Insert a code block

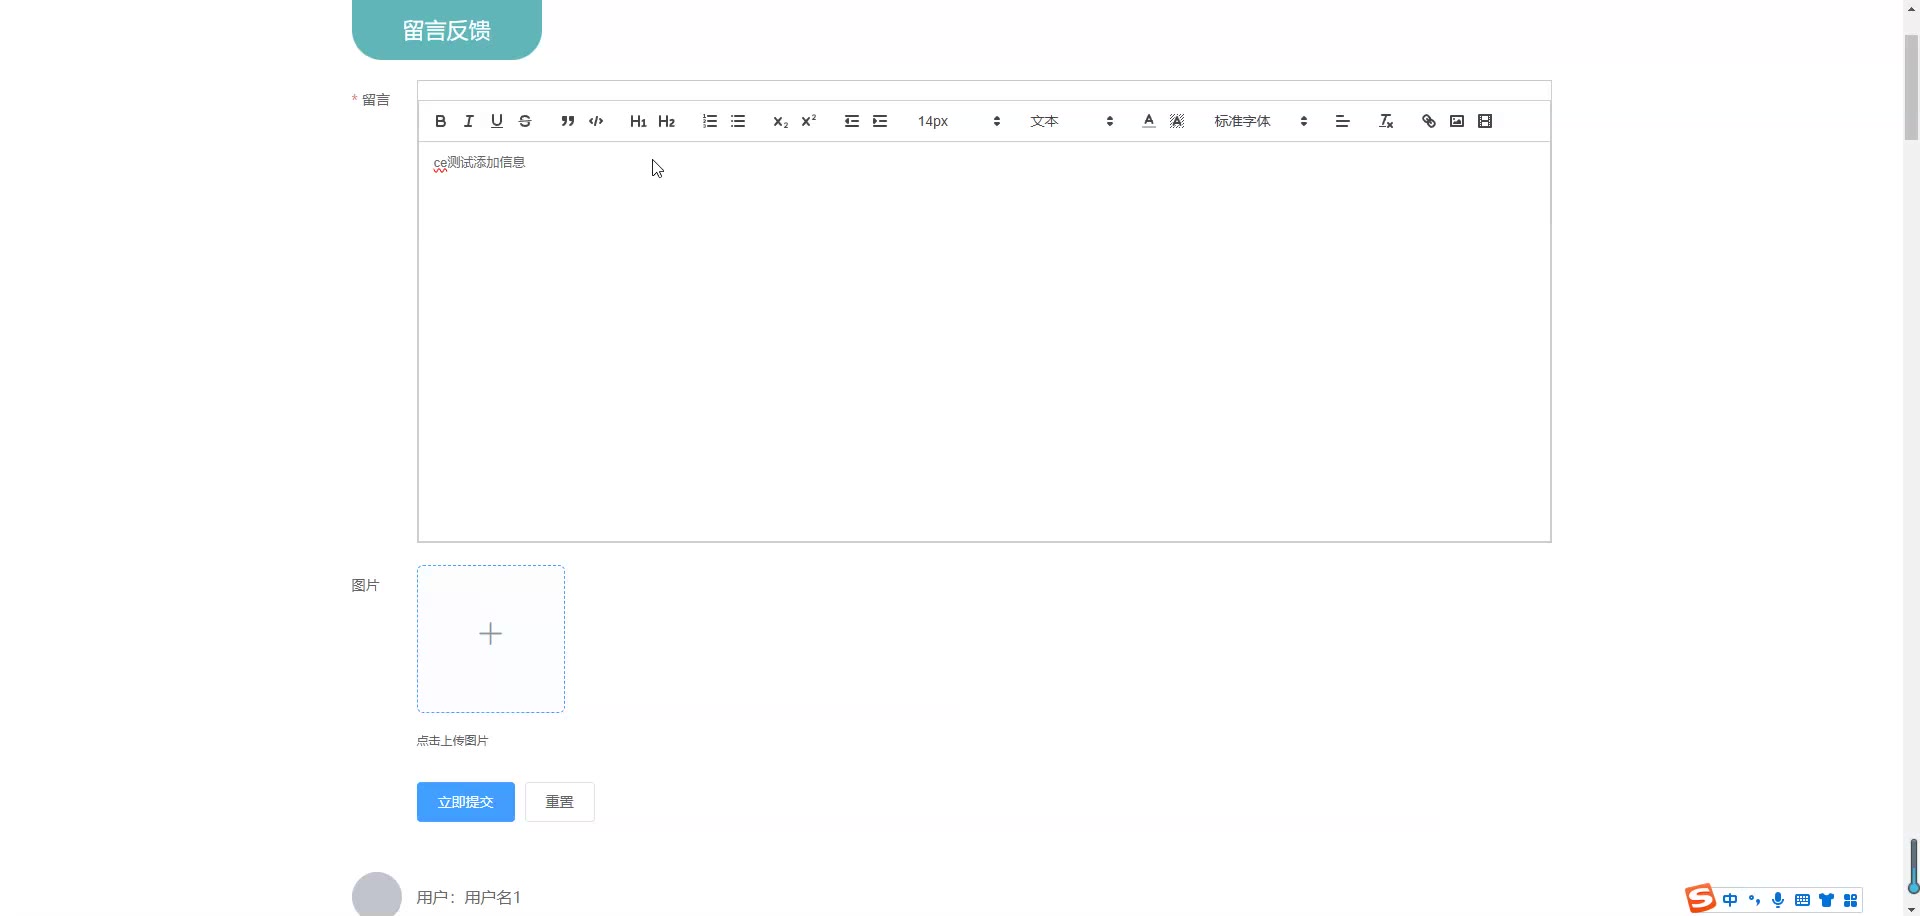click(x=596, y=121)
